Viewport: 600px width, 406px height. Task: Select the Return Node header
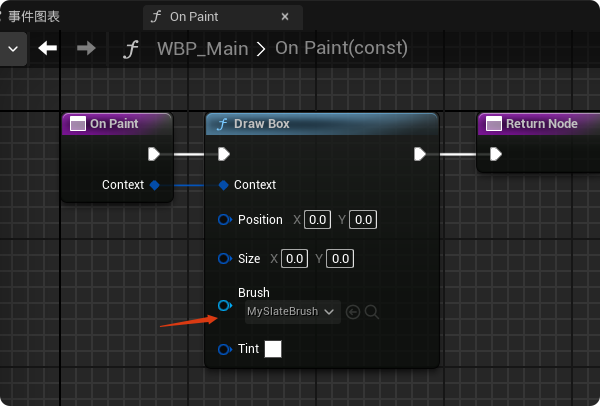pyautogui.click(x=539, y=124)
